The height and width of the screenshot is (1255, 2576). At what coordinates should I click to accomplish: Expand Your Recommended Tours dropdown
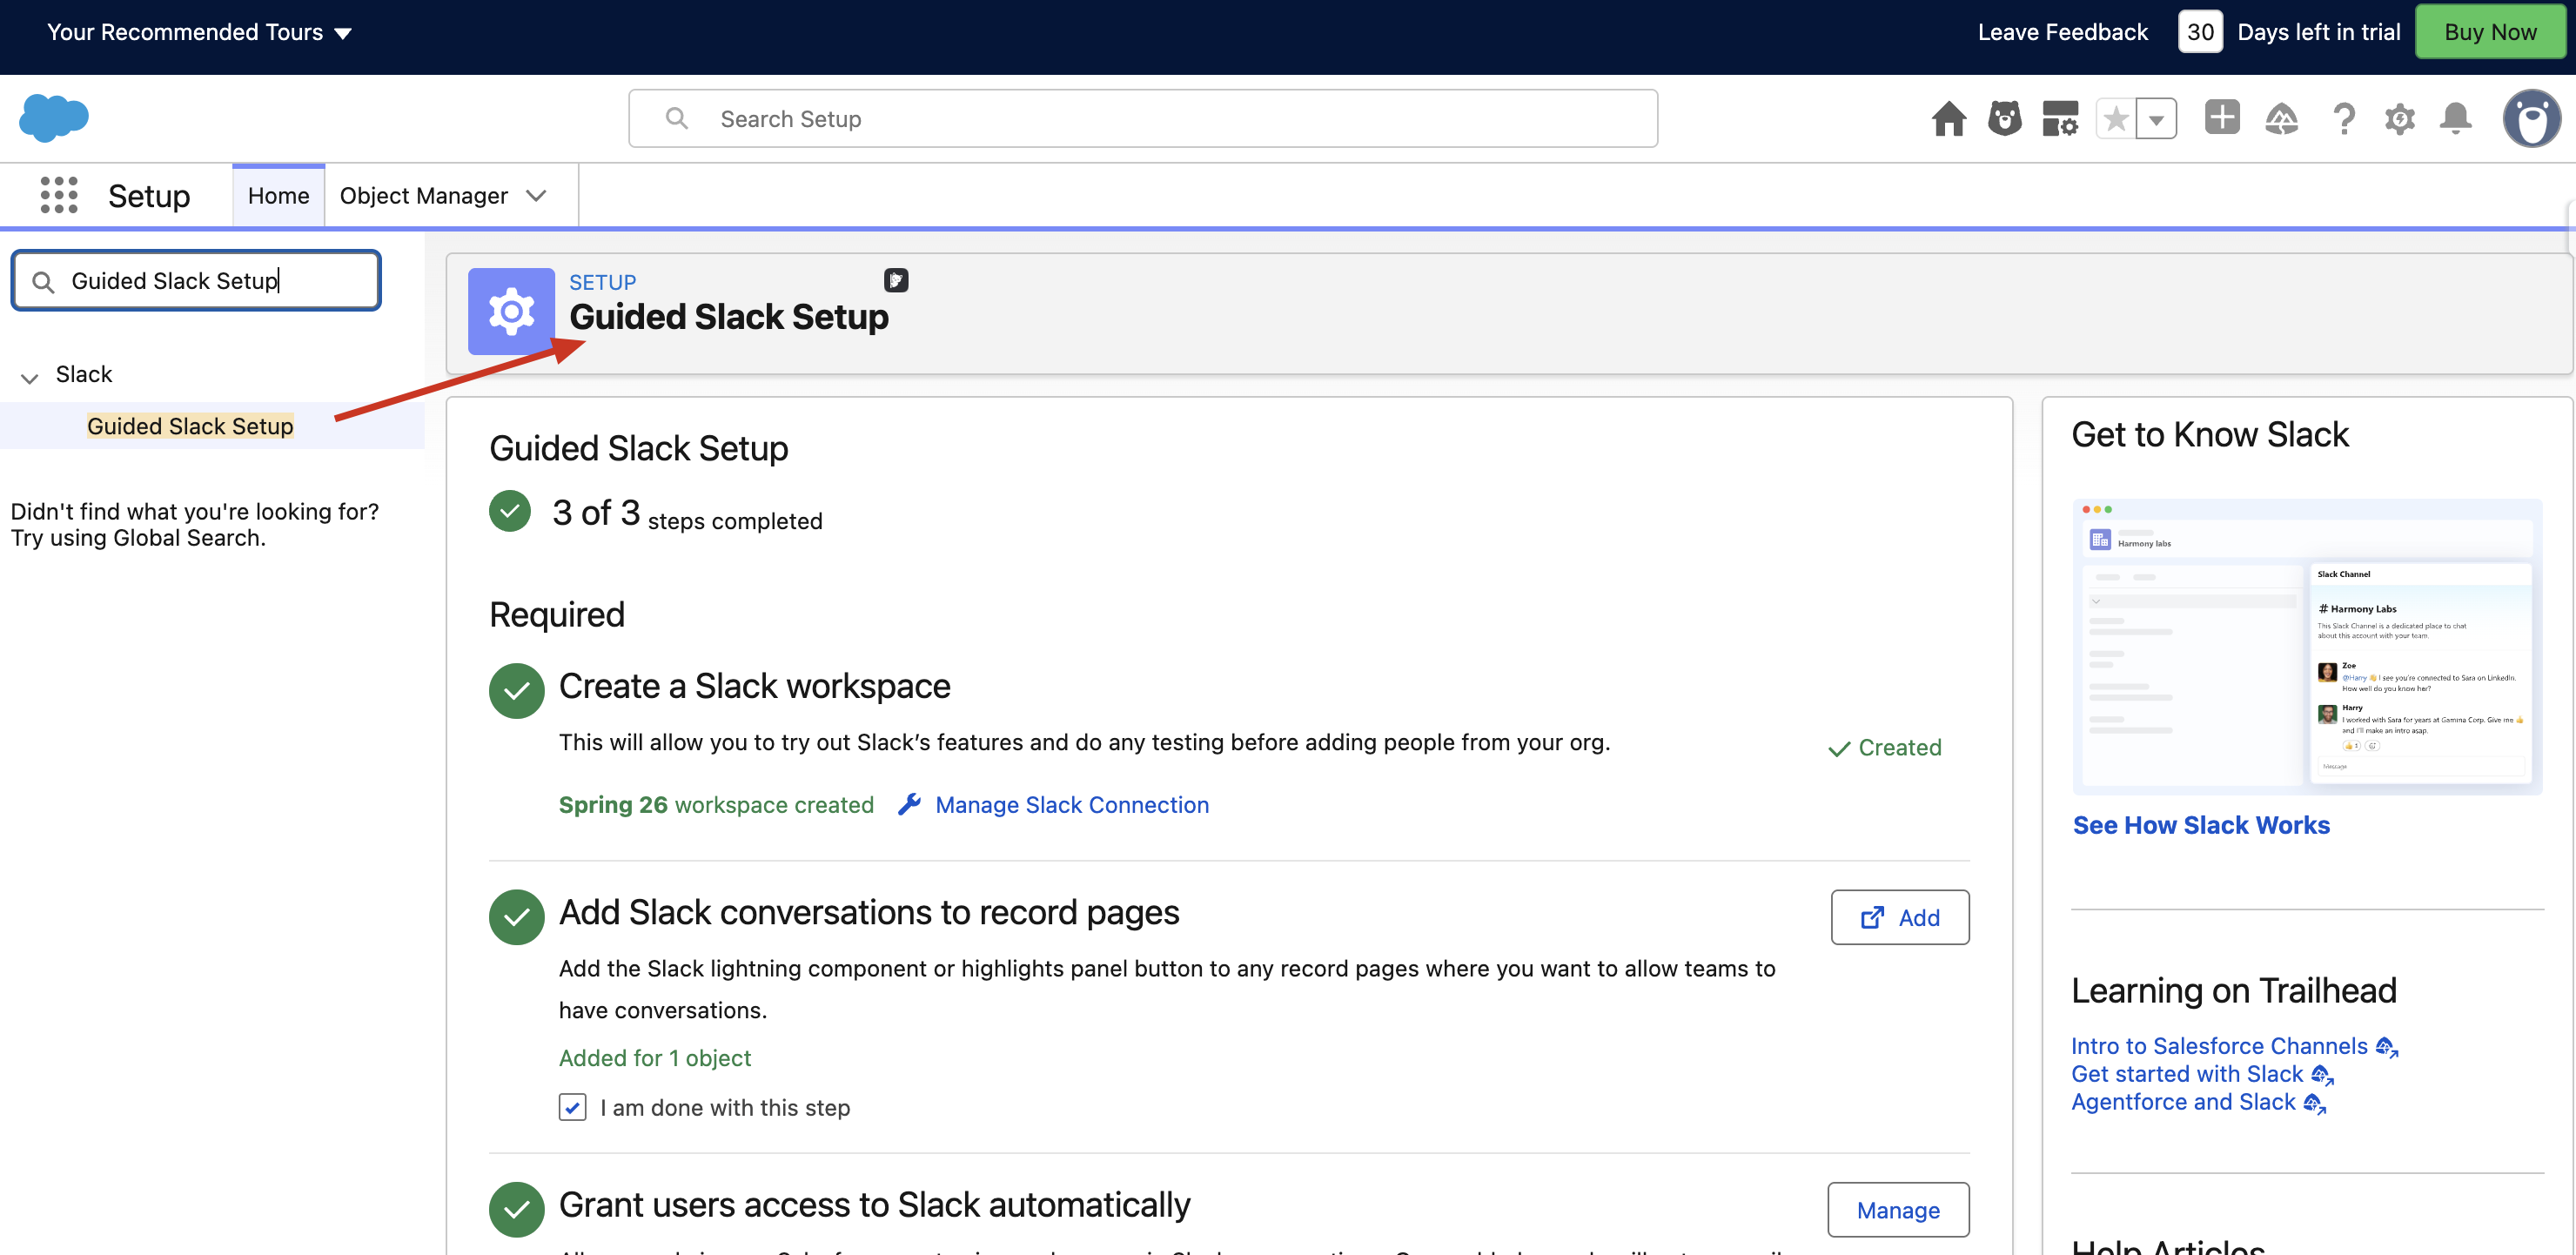click(x=343, y=33)
